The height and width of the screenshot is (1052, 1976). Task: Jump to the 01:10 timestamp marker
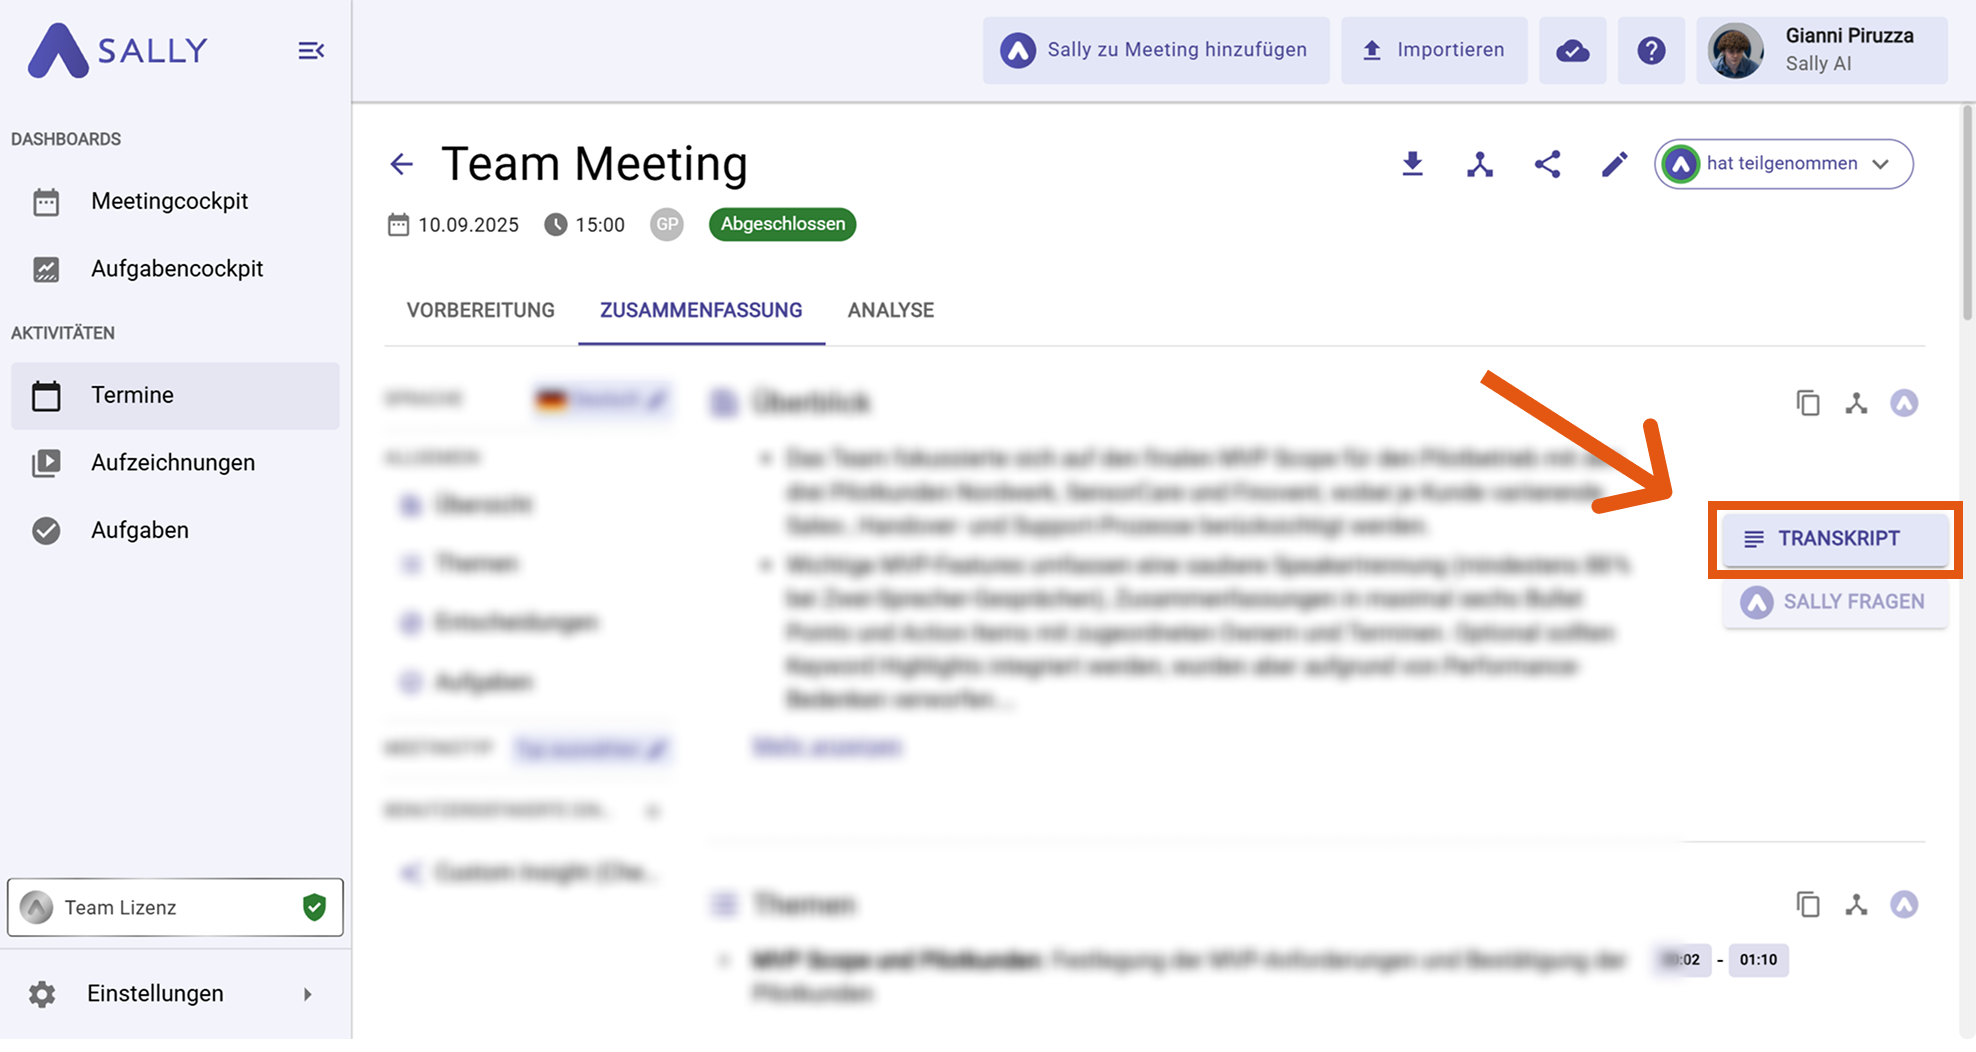pyautogui.click(x=1758, y=960)
